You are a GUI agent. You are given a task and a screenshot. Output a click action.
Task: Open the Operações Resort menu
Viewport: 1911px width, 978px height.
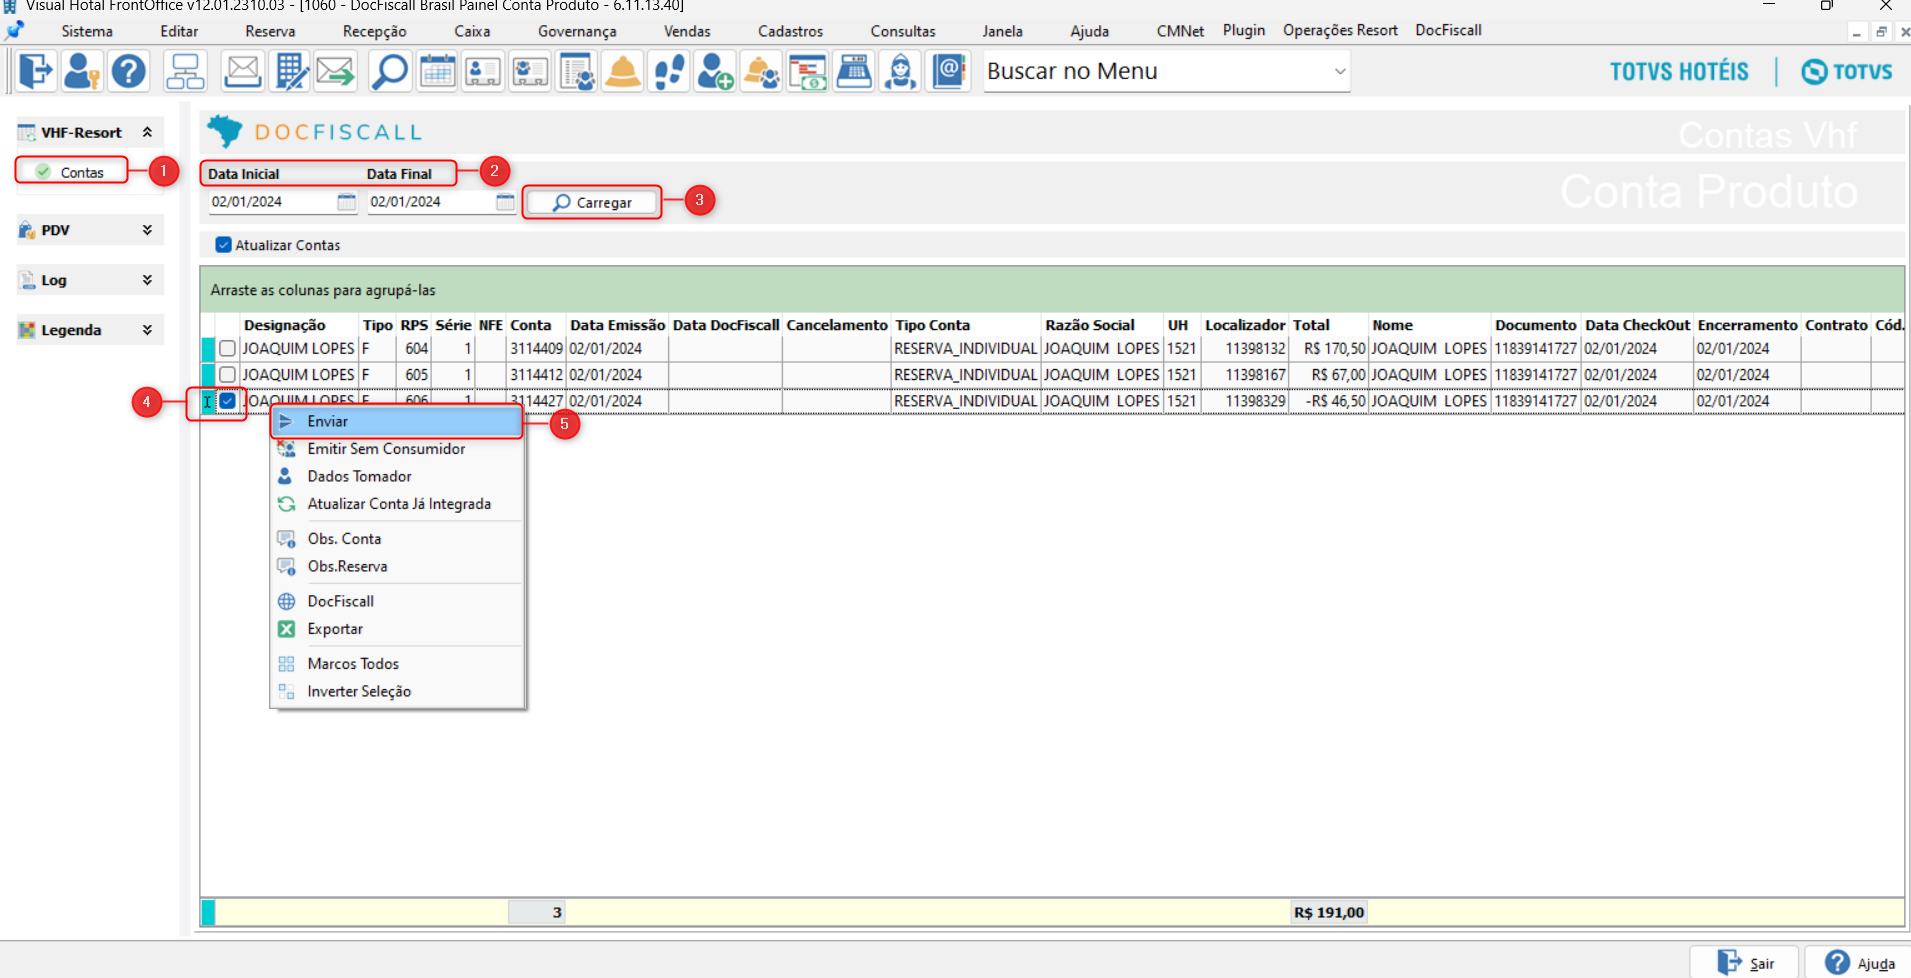(1340, 31)
